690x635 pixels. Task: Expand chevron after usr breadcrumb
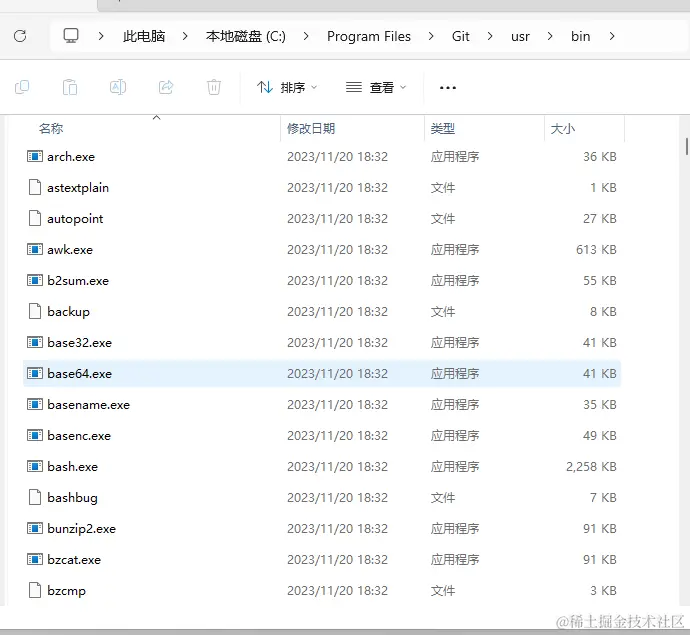pyautogui.click(x=550, y=36)
